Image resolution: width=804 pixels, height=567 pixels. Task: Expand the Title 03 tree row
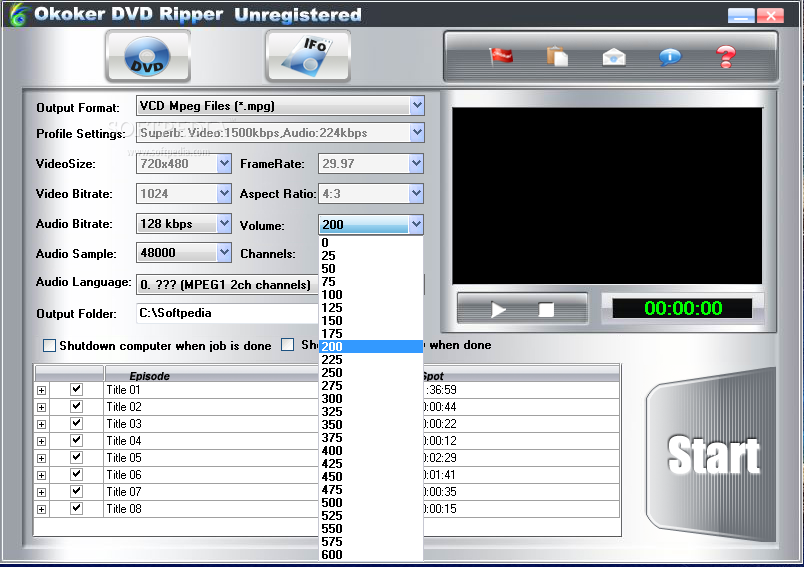(x=42, y=424)
